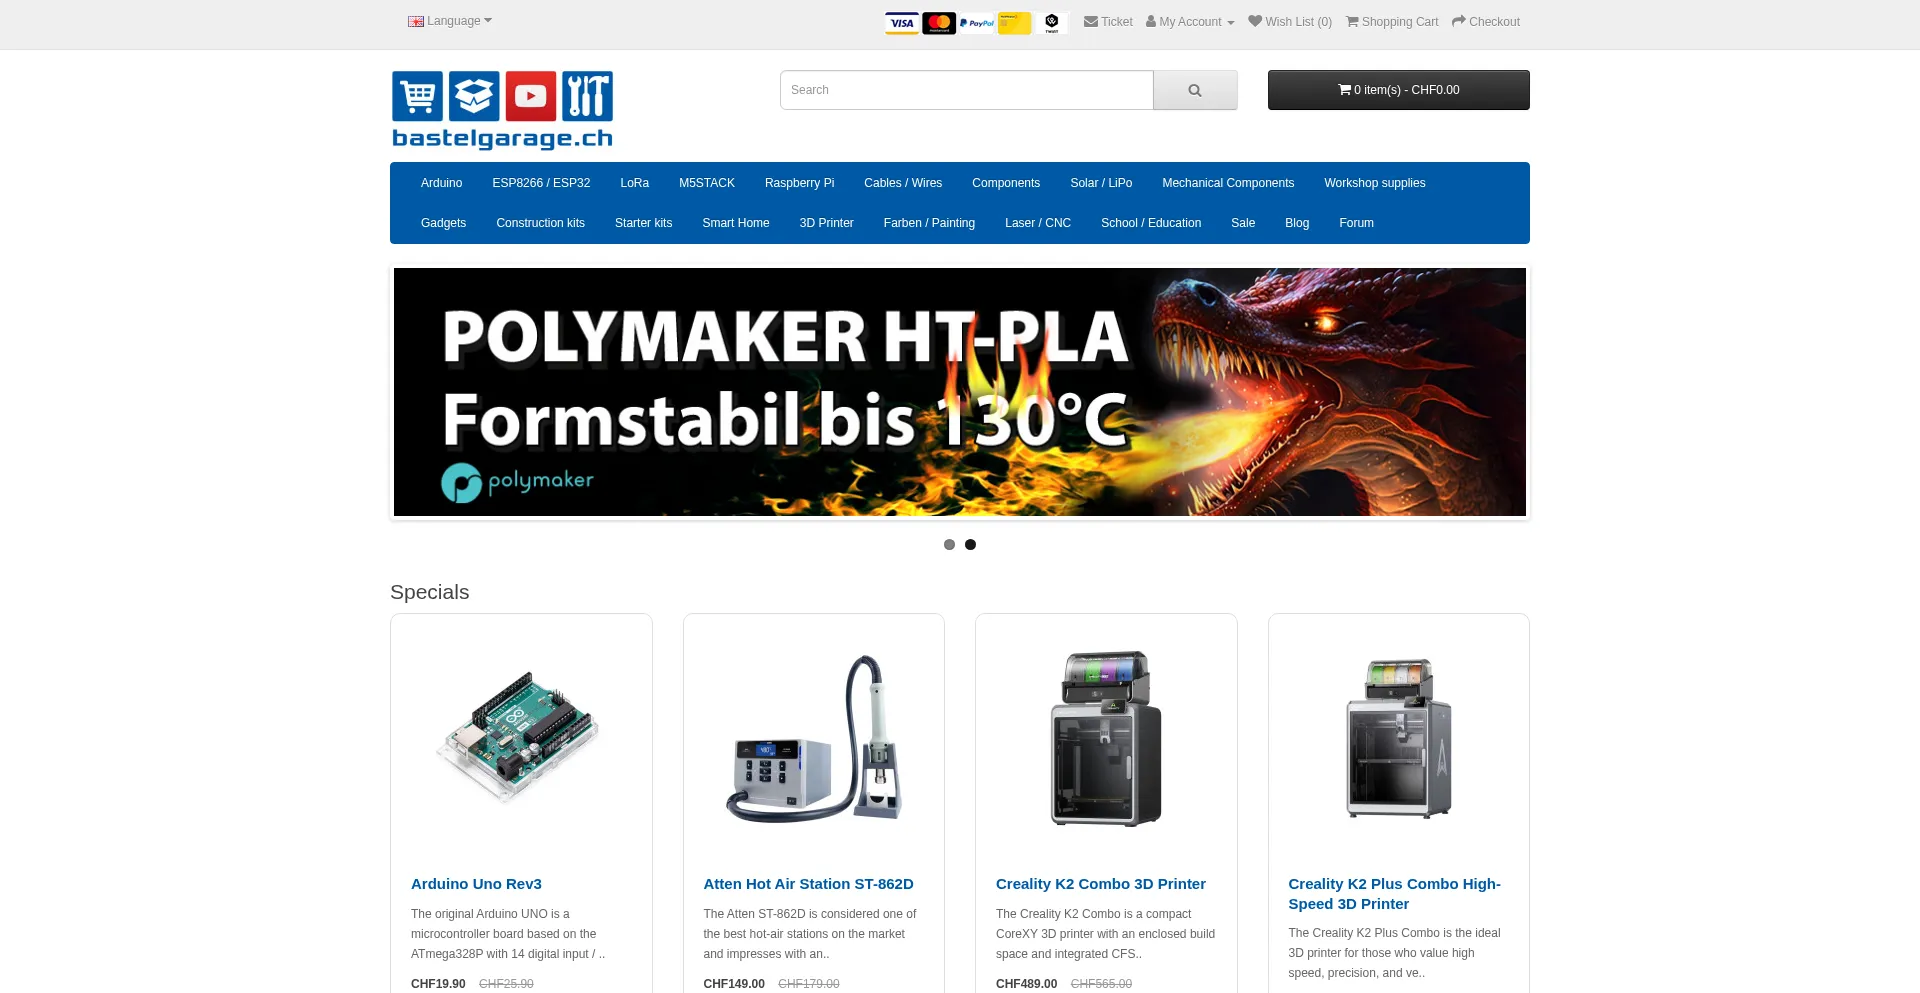Click the struck-through CHF179.00 old price
Viewport: 1920px width, 993px height.
click(809, 984)
